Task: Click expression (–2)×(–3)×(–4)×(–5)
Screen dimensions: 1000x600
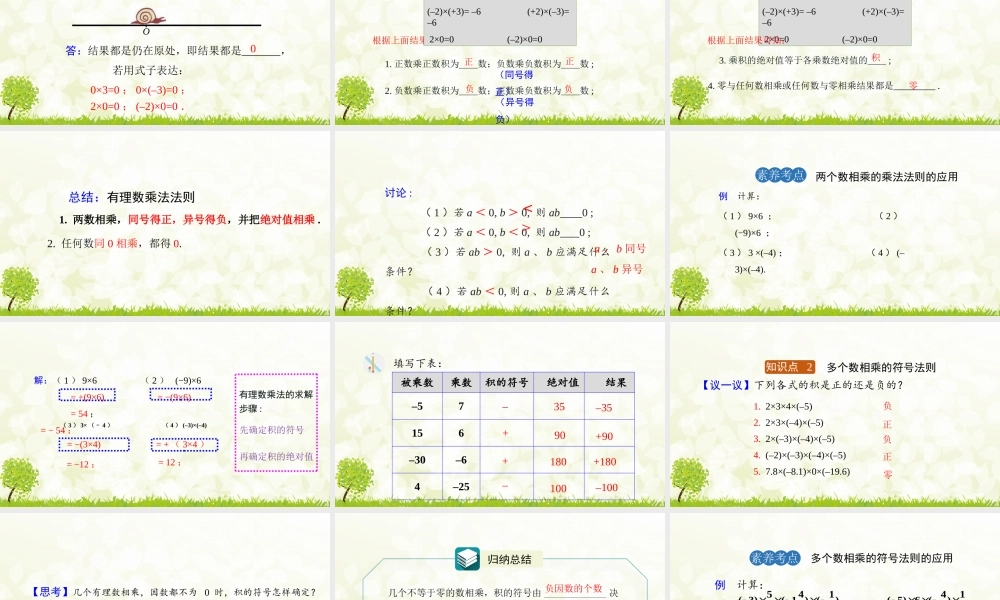Action: point(805,455)
